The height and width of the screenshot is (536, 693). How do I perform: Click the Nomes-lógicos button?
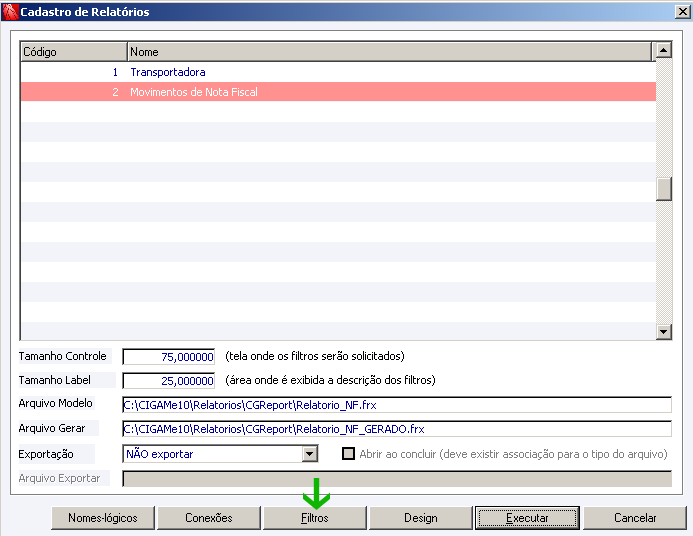pos(103,517)
